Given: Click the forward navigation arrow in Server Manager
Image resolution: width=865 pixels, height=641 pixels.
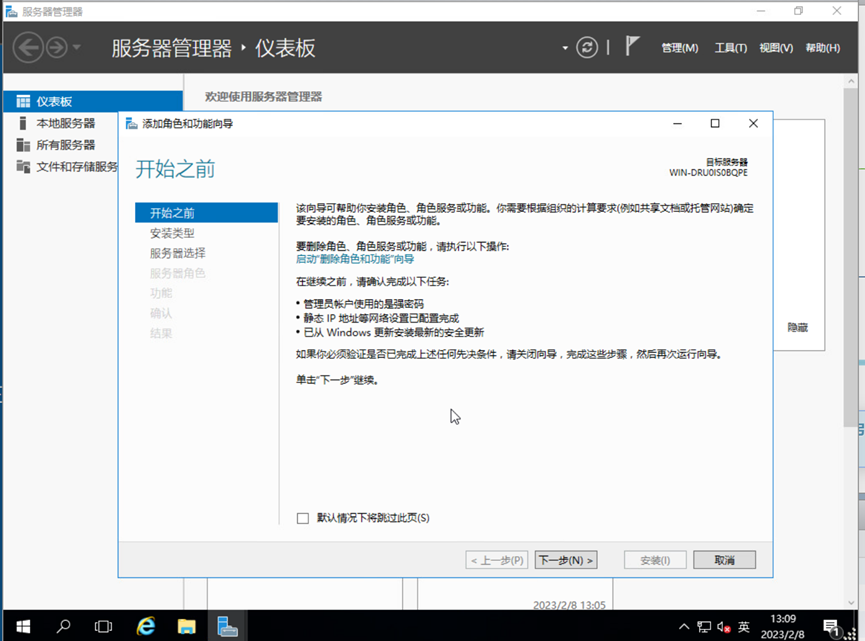Looking at the screenshot, I should 56,47.
